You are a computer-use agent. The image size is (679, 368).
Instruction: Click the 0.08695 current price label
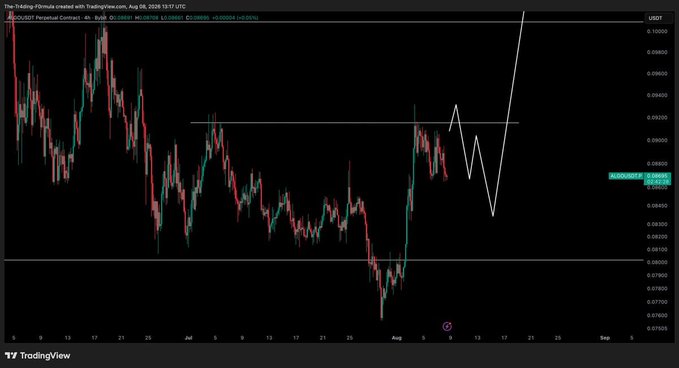click(657, 176)
